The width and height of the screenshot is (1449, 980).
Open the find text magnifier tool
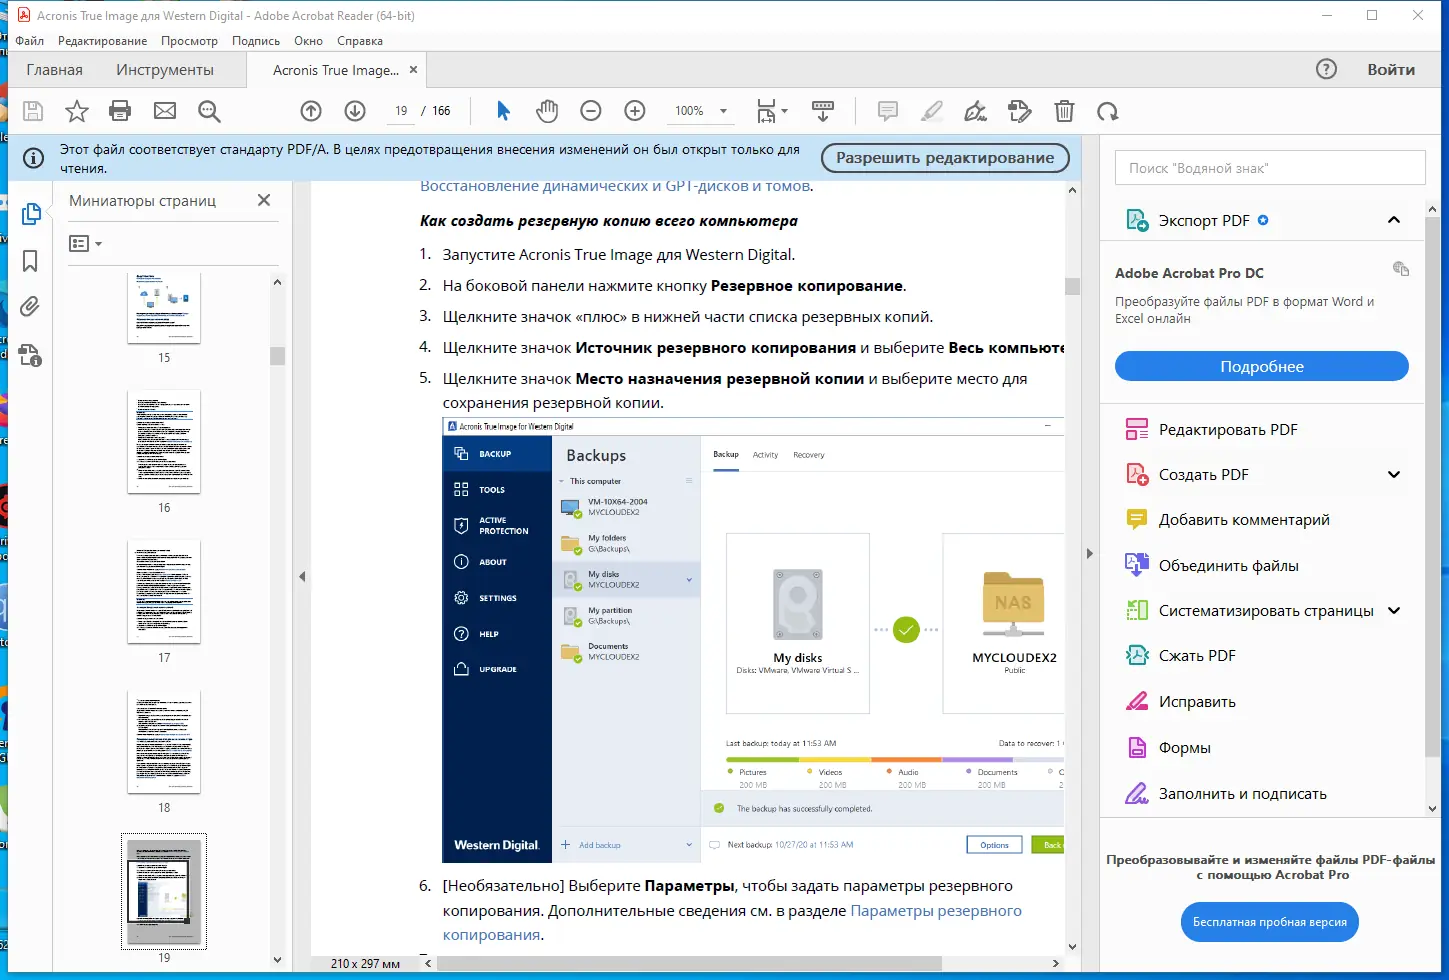[x=209, y=111]
